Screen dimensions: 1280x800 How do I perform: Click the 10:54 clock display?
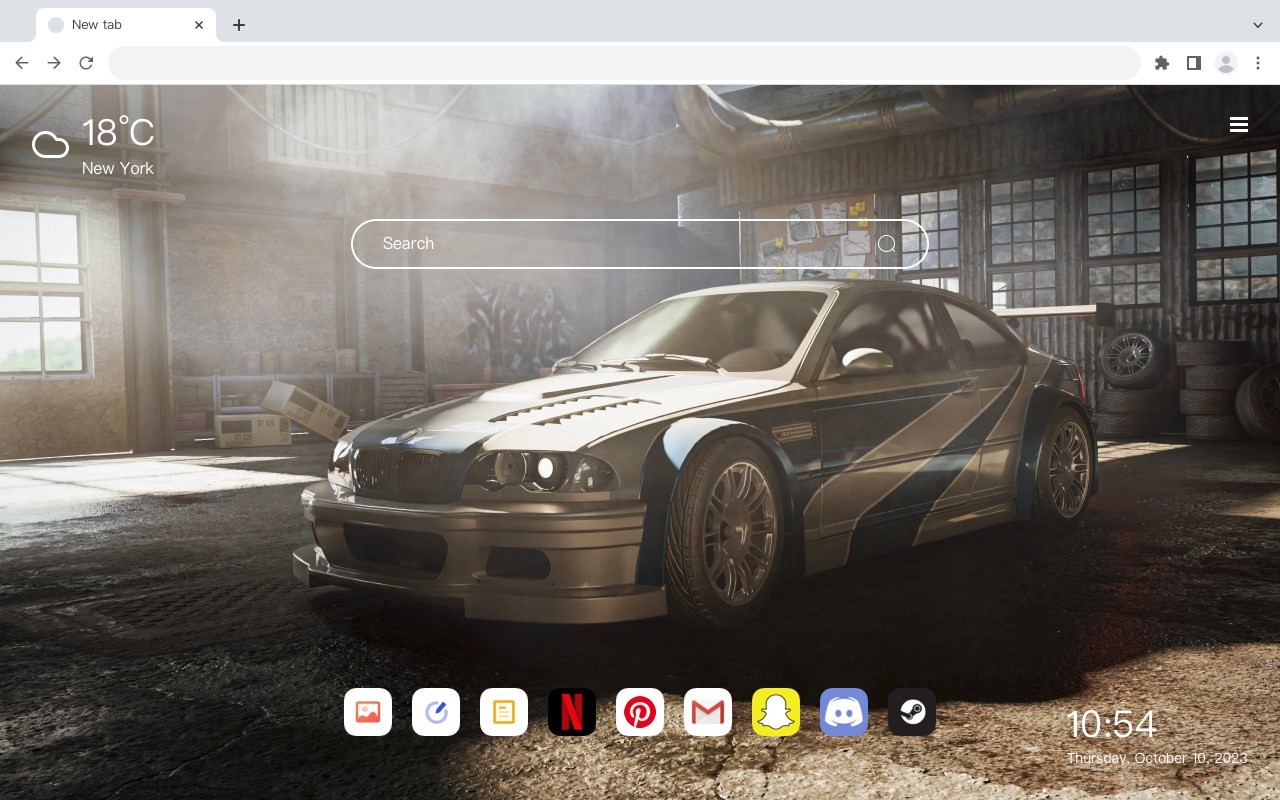(x=1112, y=724)
